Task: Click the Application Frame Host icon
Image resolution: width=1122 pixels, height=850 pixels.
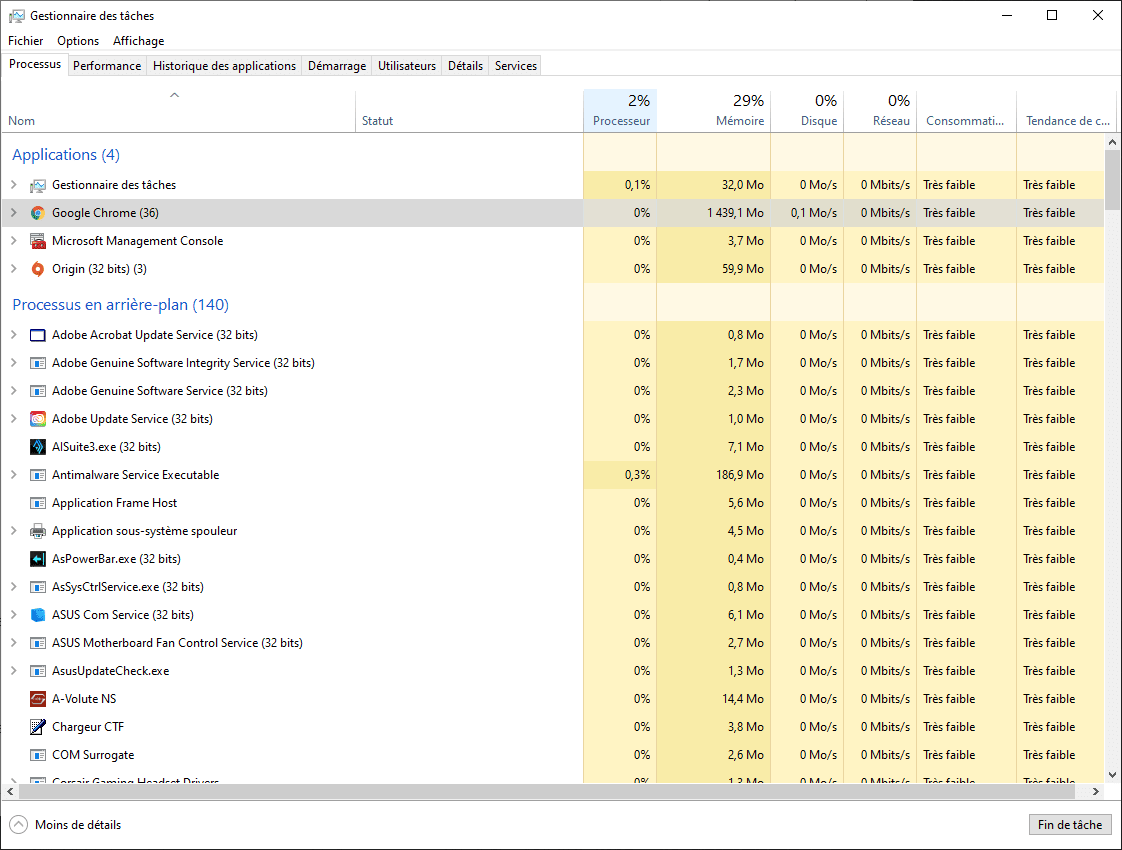Action: point(38,503)
